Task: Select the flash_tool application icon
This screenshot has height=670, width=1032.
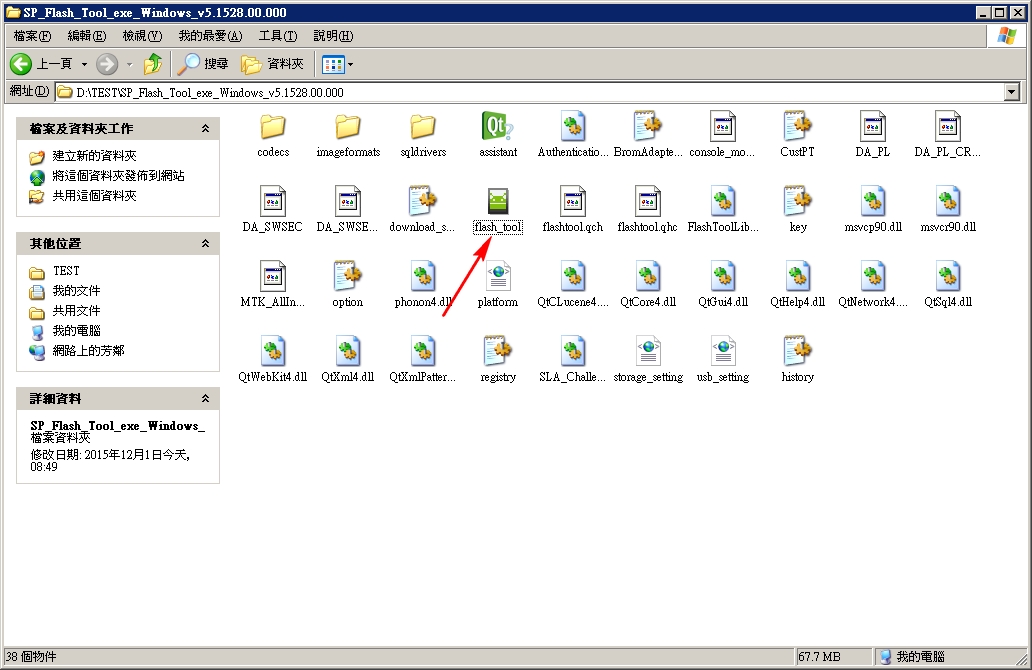Action: click(498, 201)
